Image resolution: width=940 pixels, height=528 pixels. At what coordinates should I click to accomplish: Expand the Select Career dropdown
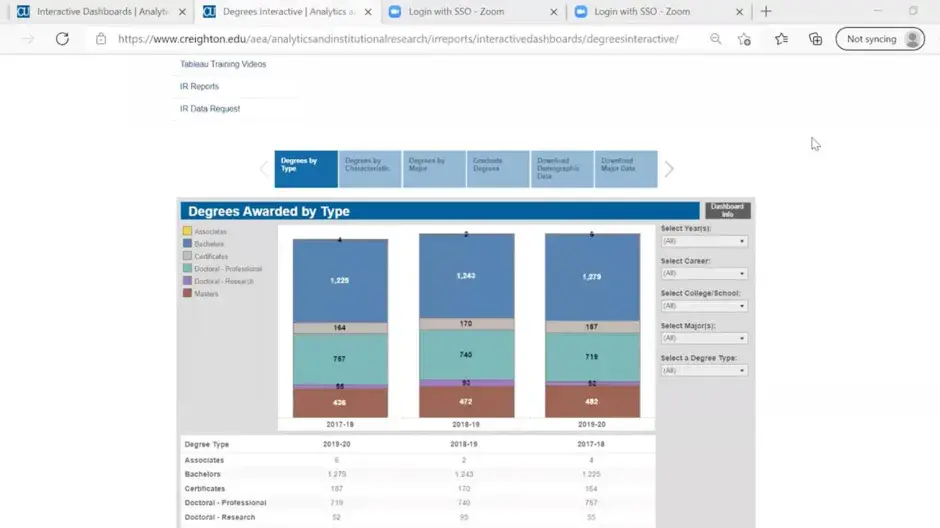(x=703, y=273)
